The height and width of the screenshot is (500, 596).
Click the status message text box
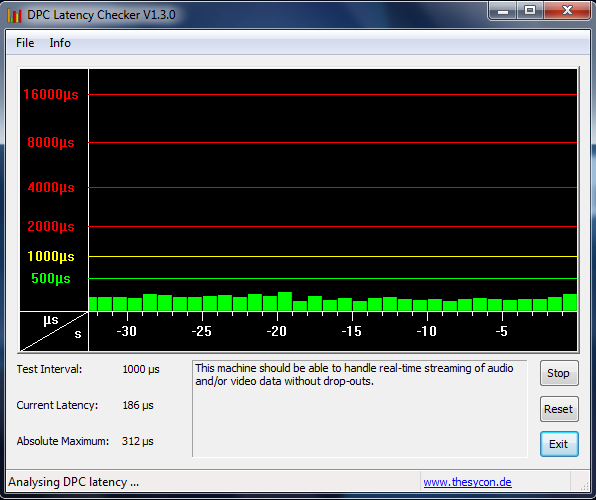[x=360, y=408]
